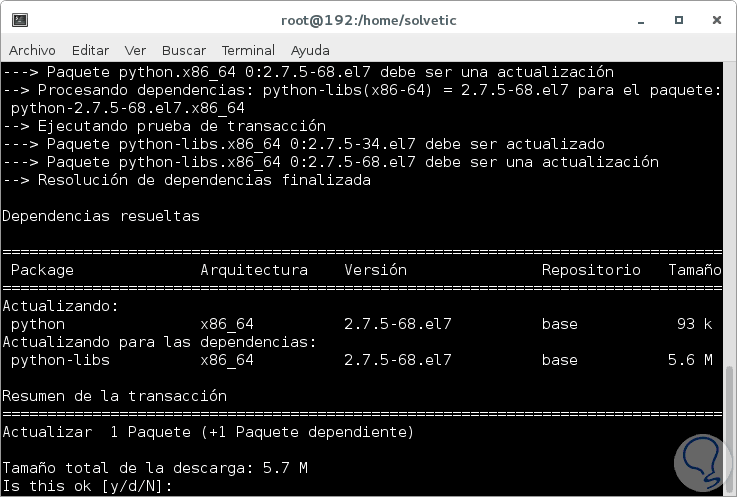
Task: Click the 'Dependencias resueltas' line
Action: click(x=101, y=216)
